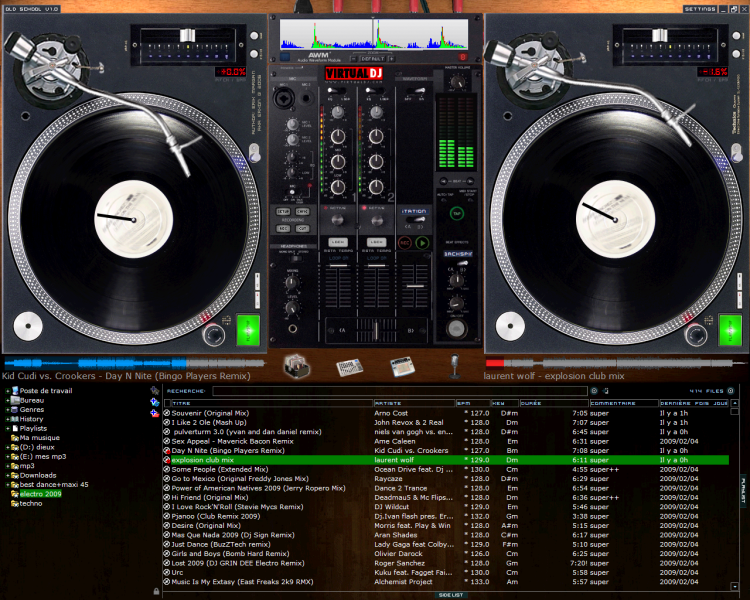The image size is (750, 600).
Task: Click the master volume knob
Action: pyautogui.click(x=458, y=82)
